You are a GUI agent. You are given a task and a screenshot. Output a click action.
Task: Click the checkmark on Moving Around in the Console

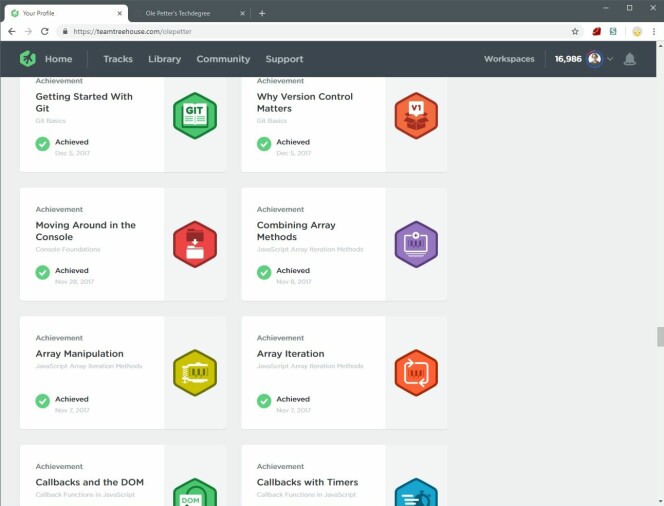pos(42,272)
